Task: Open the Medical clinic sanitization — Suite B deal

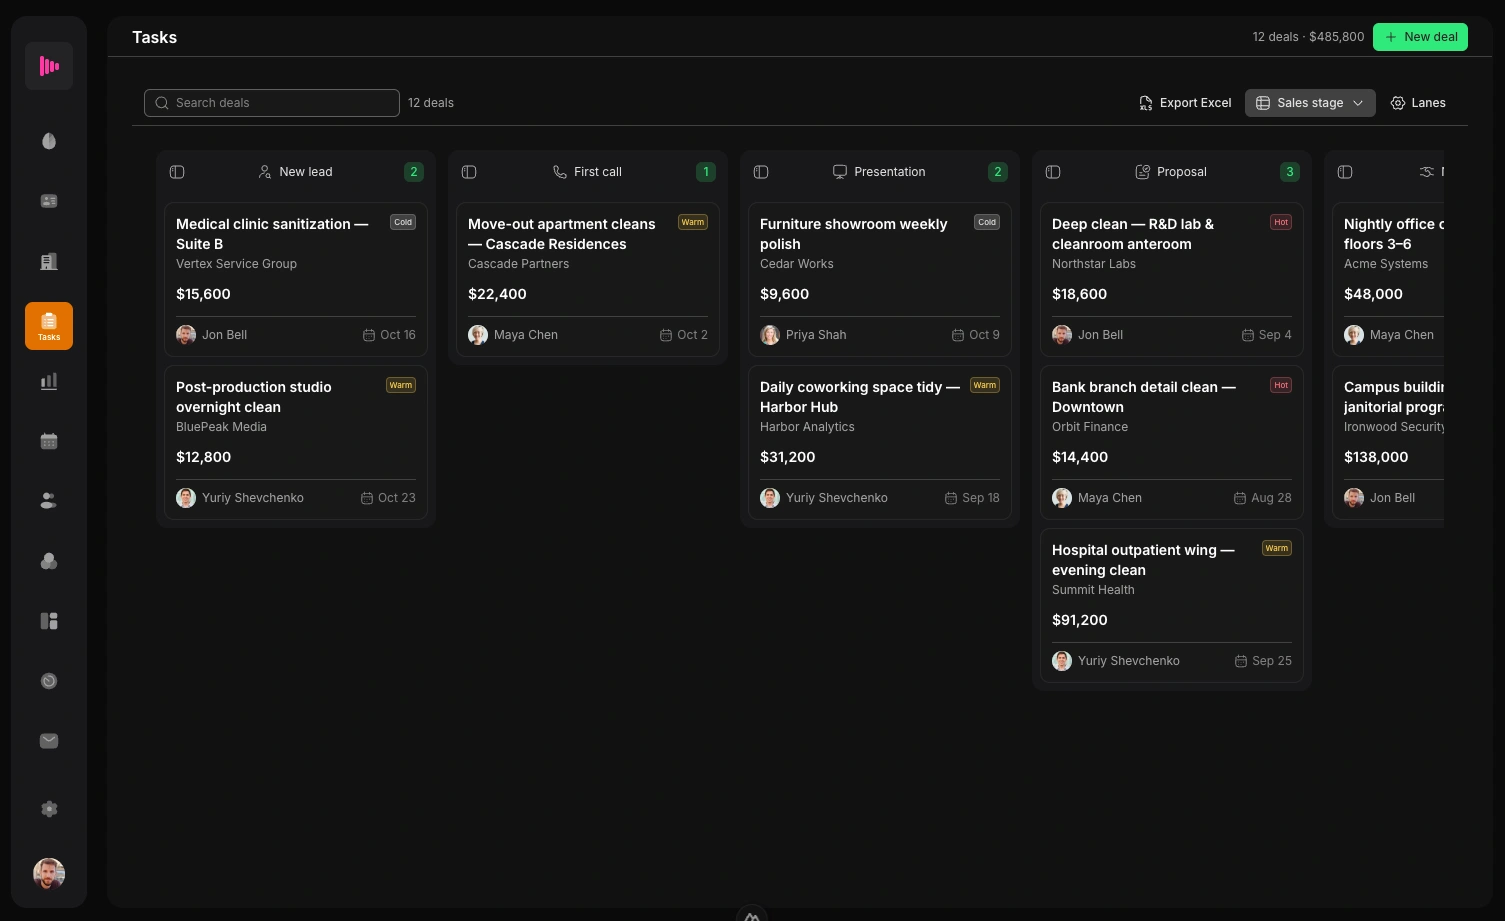Action: pyautogui.click(x=296, y=280)
